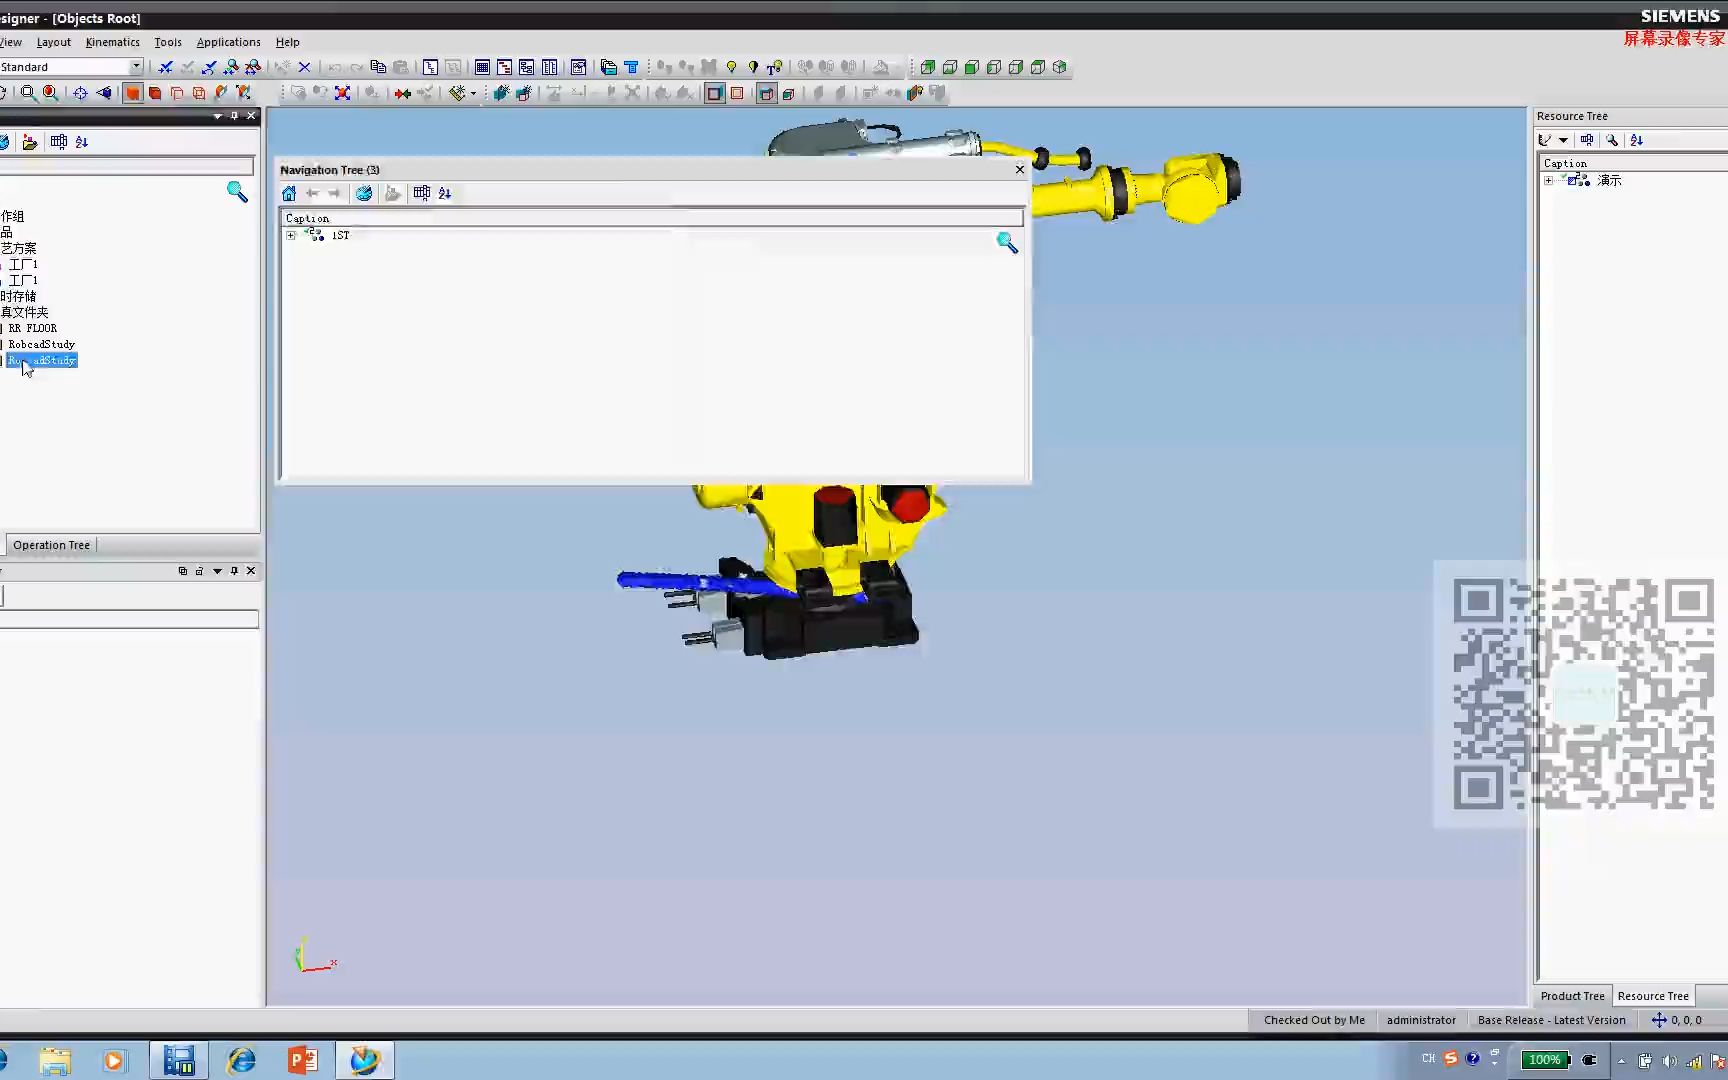This screenshot has width=1728, height=1080.
Task: Click the sort A-Z icon in left panel toolbar
Action: tap(82, 142)
